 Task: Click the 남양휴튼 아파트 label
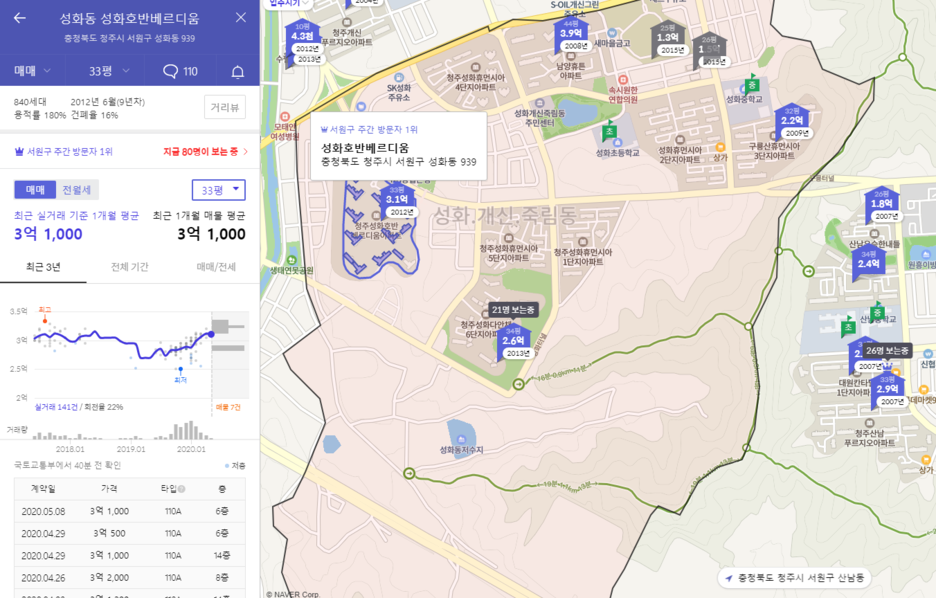click(571, 71)
